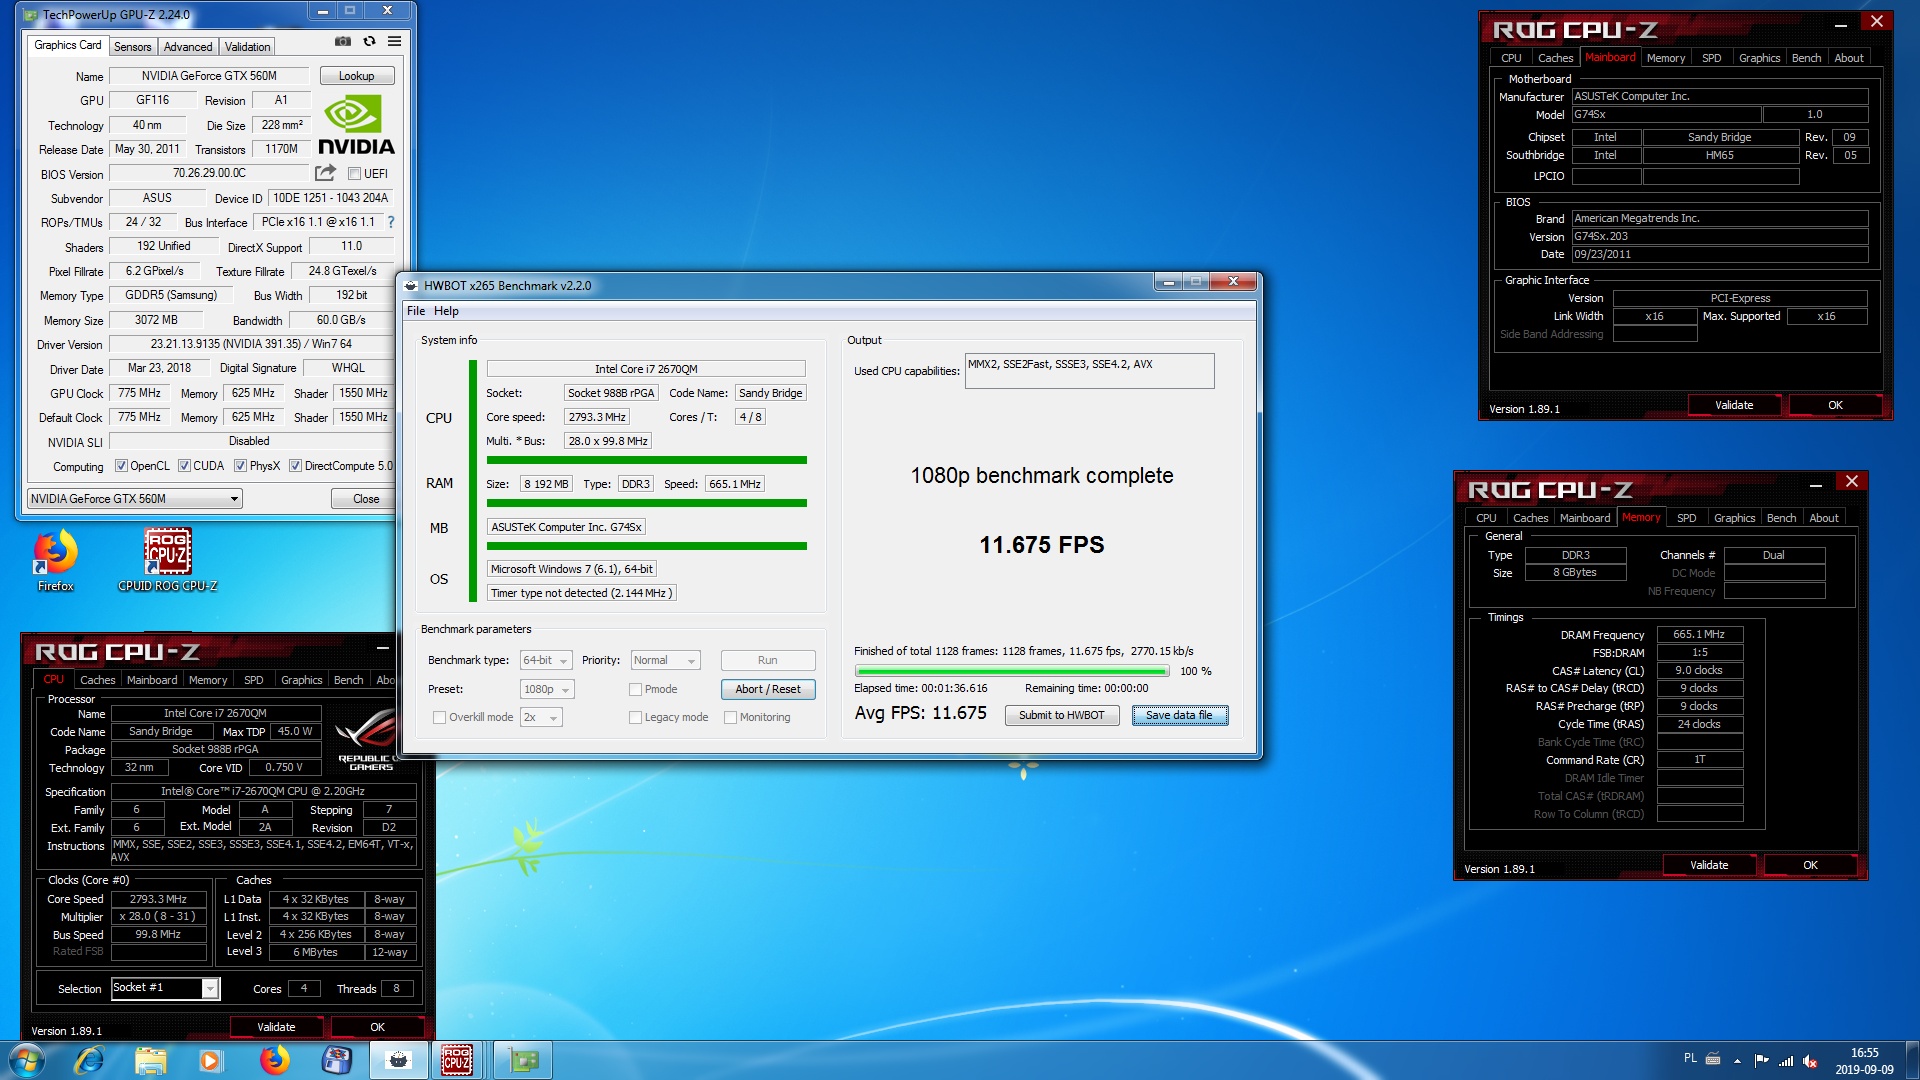Click the Abort / Reset button
Viewport: 1920px width, 1080px height.
(768, 690)
